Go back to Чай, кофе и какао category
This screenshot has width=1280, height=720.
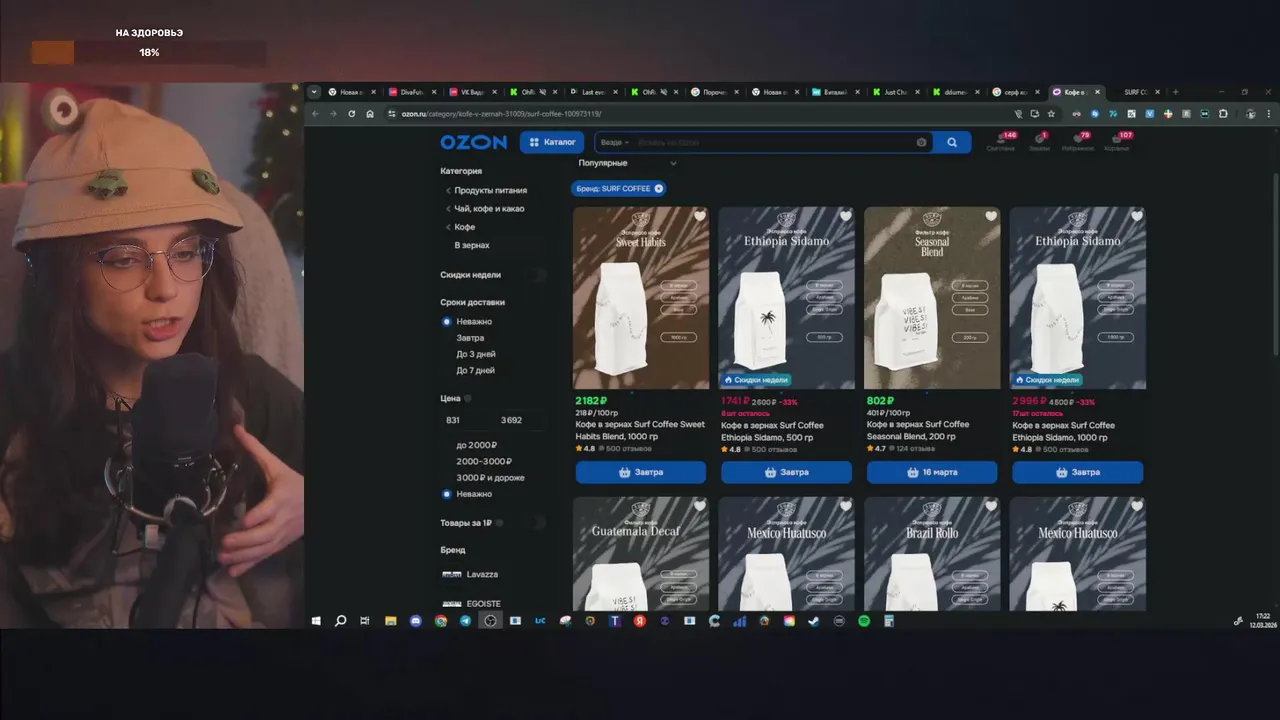(x=489, y=209)
